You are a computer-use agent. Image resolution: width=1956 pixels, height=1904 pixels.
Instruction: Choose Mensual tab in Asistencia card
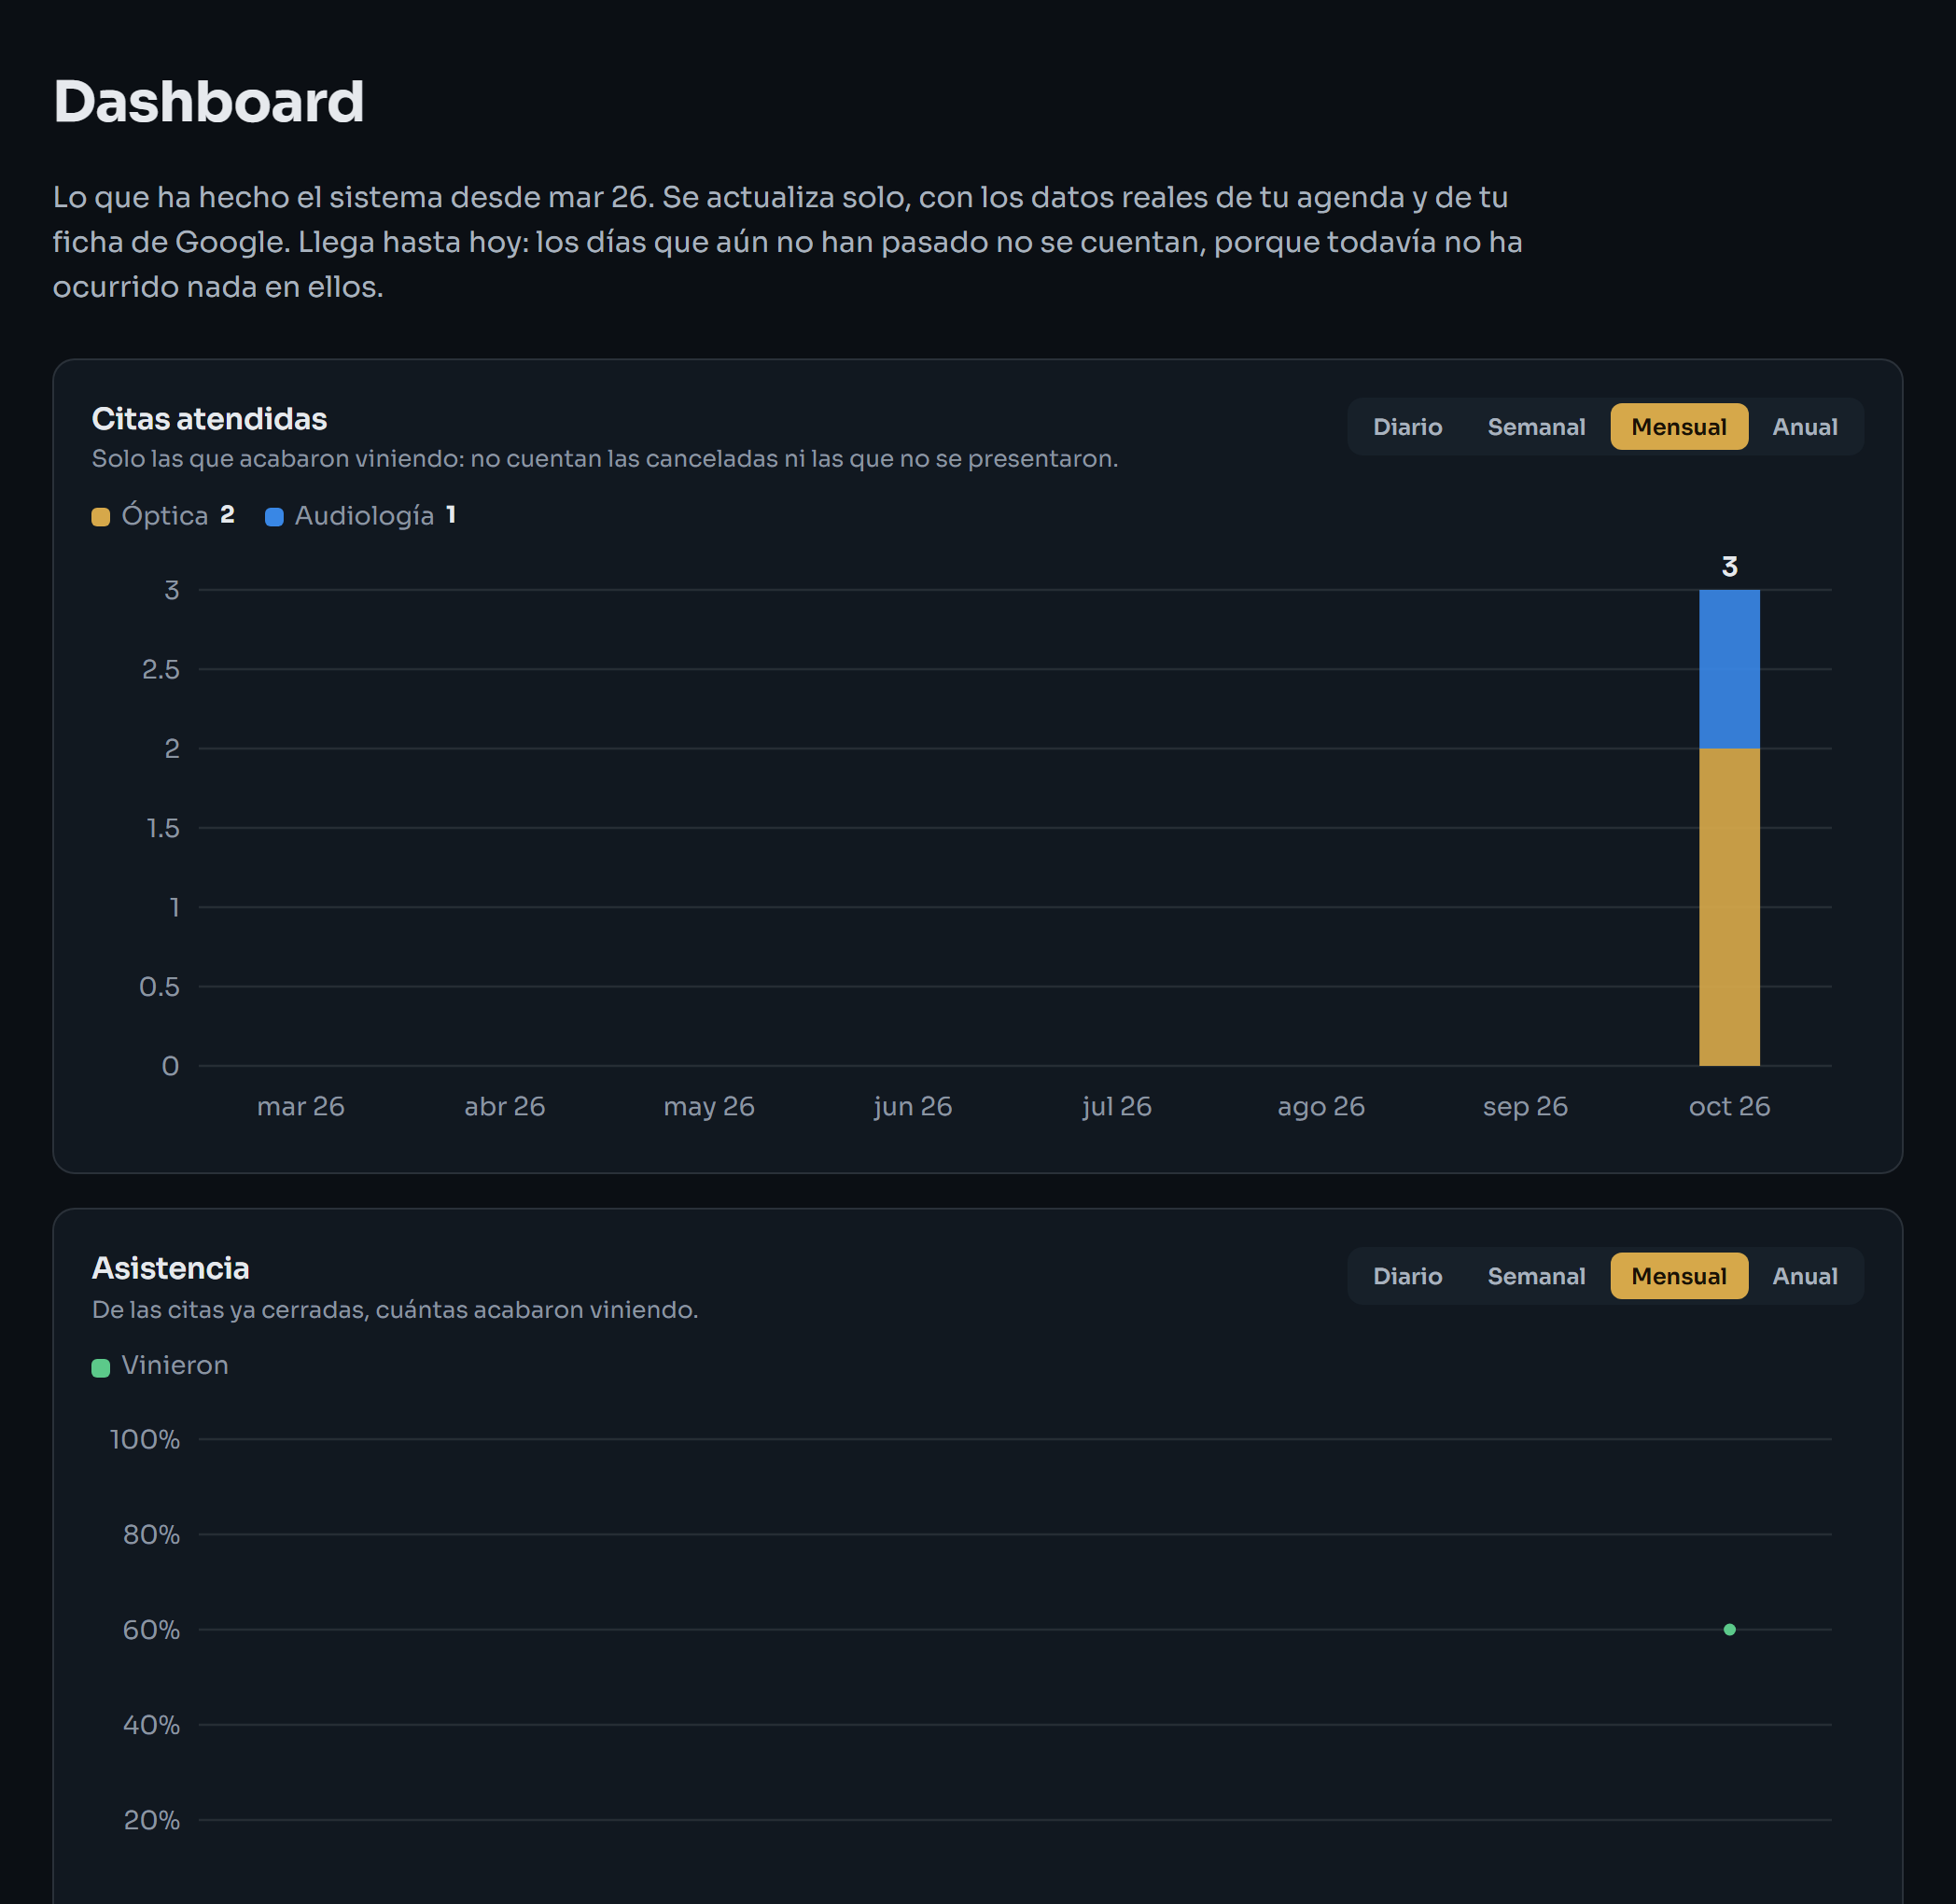[x=1679, y=1276]
